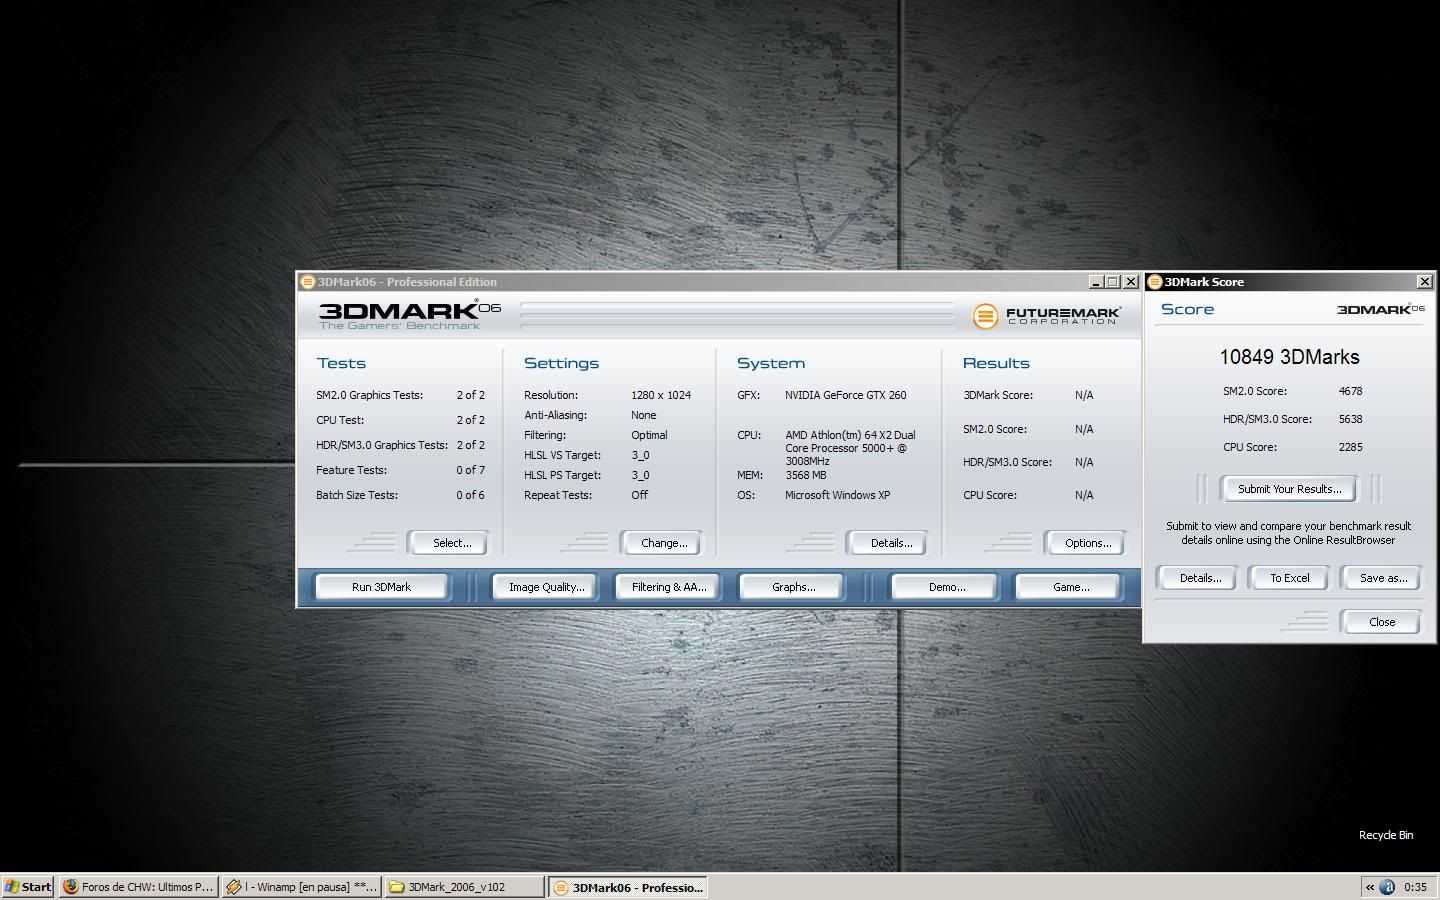This screenshot has height=900, width=1440.
Task: Click the Feature Tests 0 of 7 value
Action: tap(470, 470)
